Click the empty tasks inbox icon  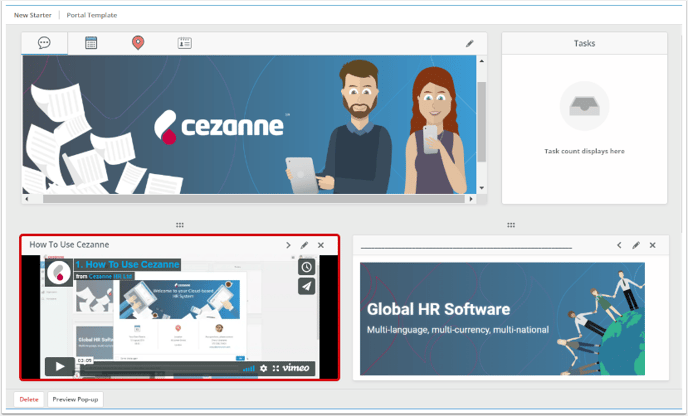tap(584, 106)
